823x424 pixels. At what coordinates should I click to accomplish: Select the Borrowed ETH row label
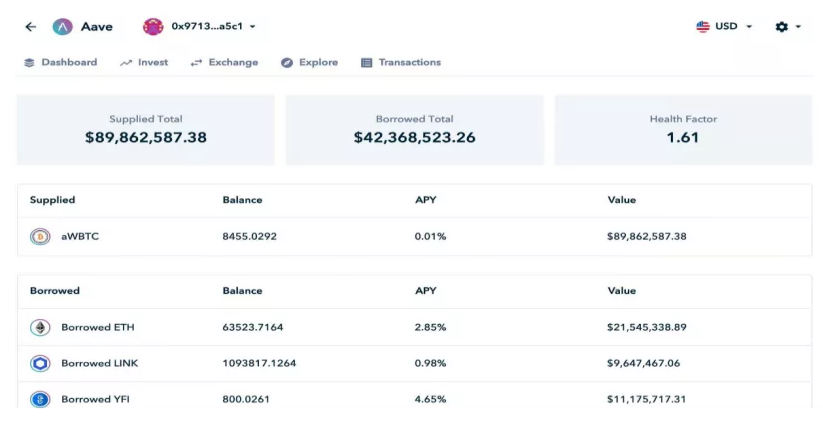[98, 327]
